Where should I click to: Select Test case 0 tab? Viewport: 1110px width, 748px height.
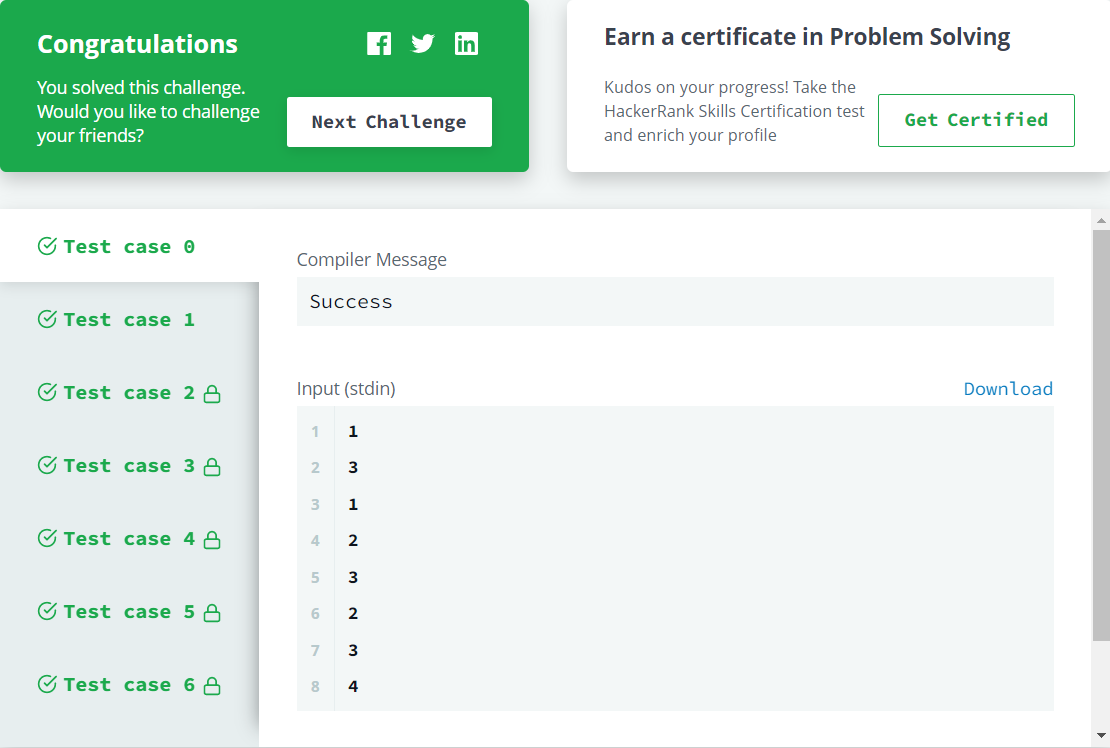130,246
